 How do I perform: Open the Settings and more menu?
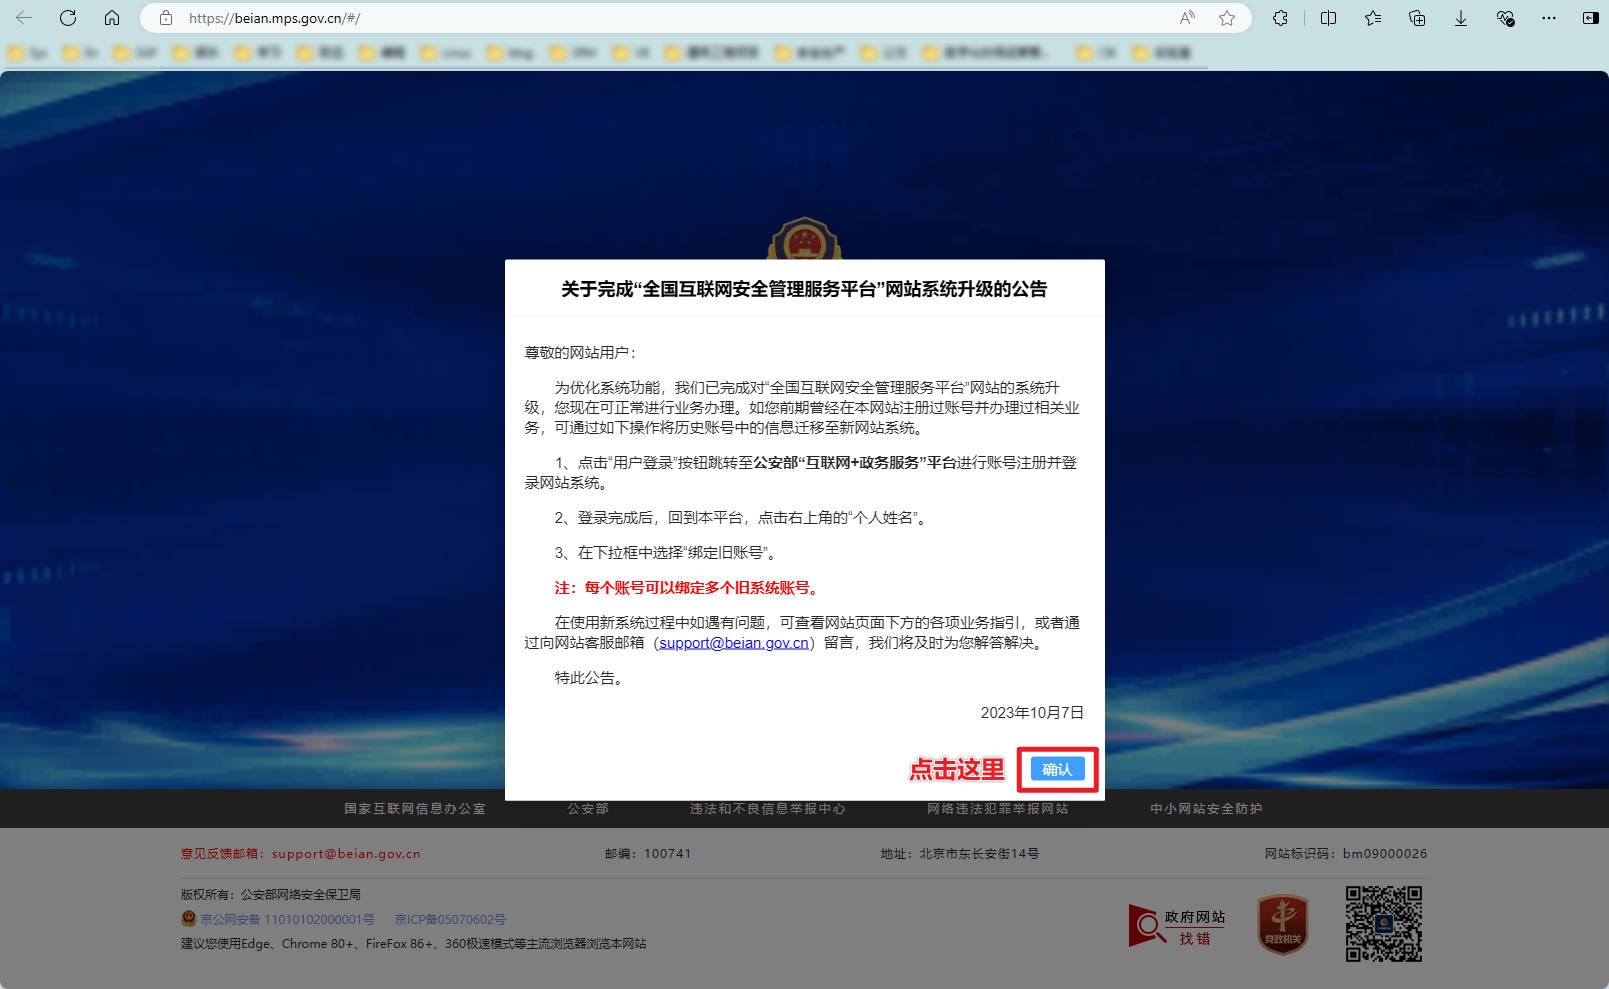click(x=1549, y=18)
